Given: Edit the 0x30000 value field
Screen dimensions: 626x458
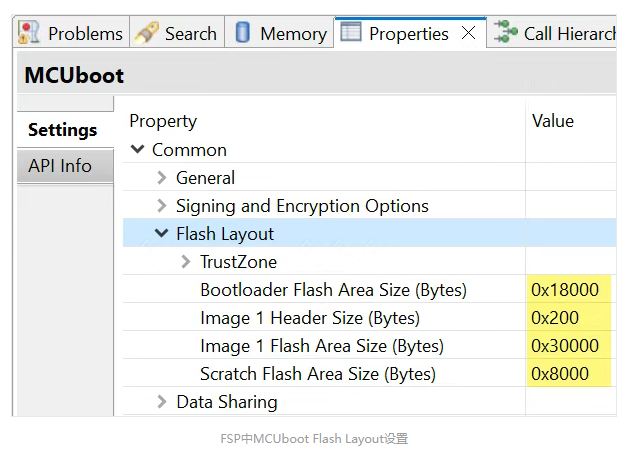Looking at the screenshot, I should pos(569,345).
